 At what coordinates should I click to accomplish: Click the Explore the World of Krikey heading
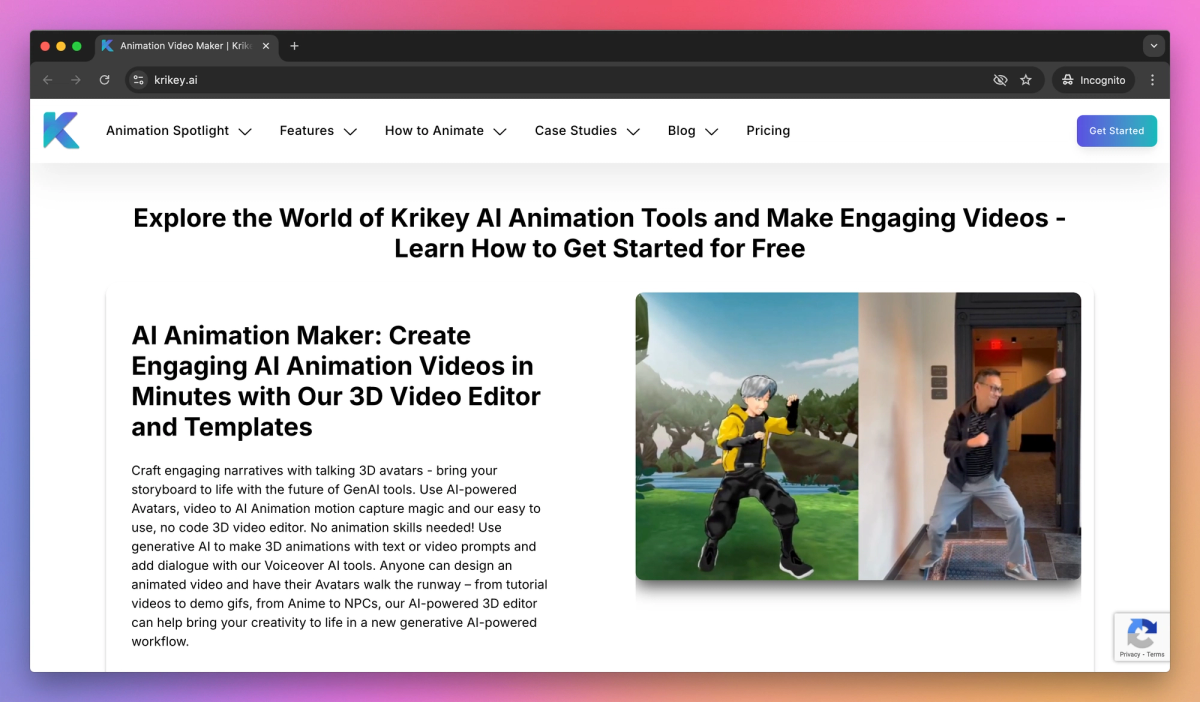click(600, 233)
